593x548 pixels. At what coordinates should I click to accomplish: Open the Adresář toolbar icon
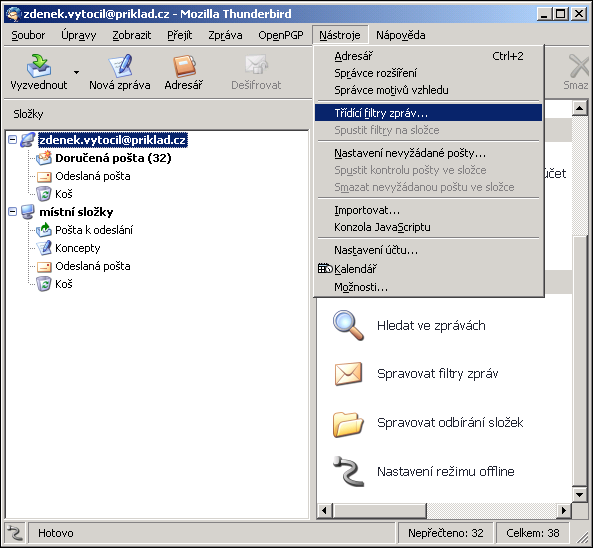(x=184, y=65)
